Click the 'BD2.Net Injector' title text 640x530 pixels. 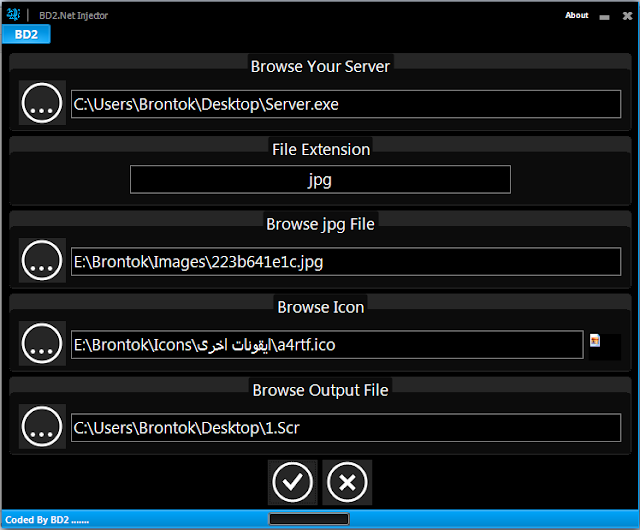click(x=73, y=16)
